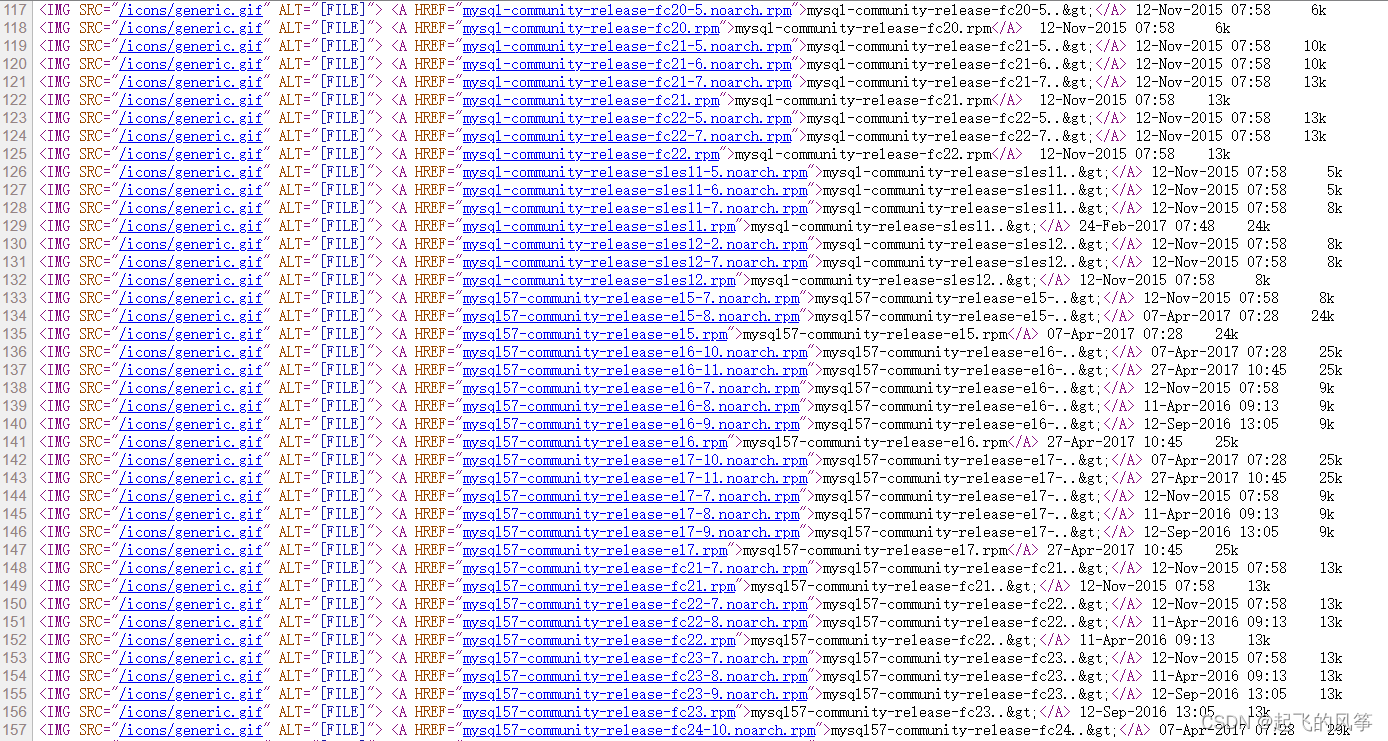Open href link mysql-community-release-fc20.rpm
Image resolution: width=1388 pixels, height=741 pixels.
(591, 28)
